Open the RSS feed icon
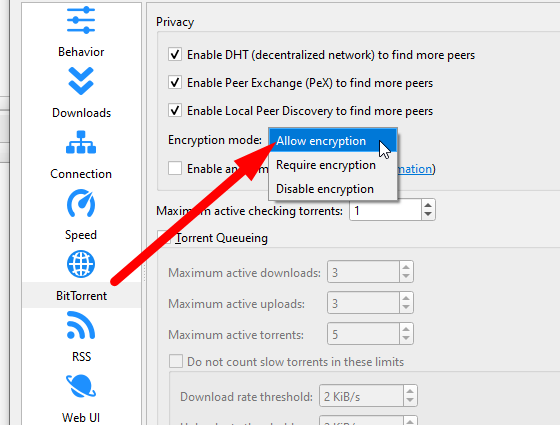 [81, 325]
